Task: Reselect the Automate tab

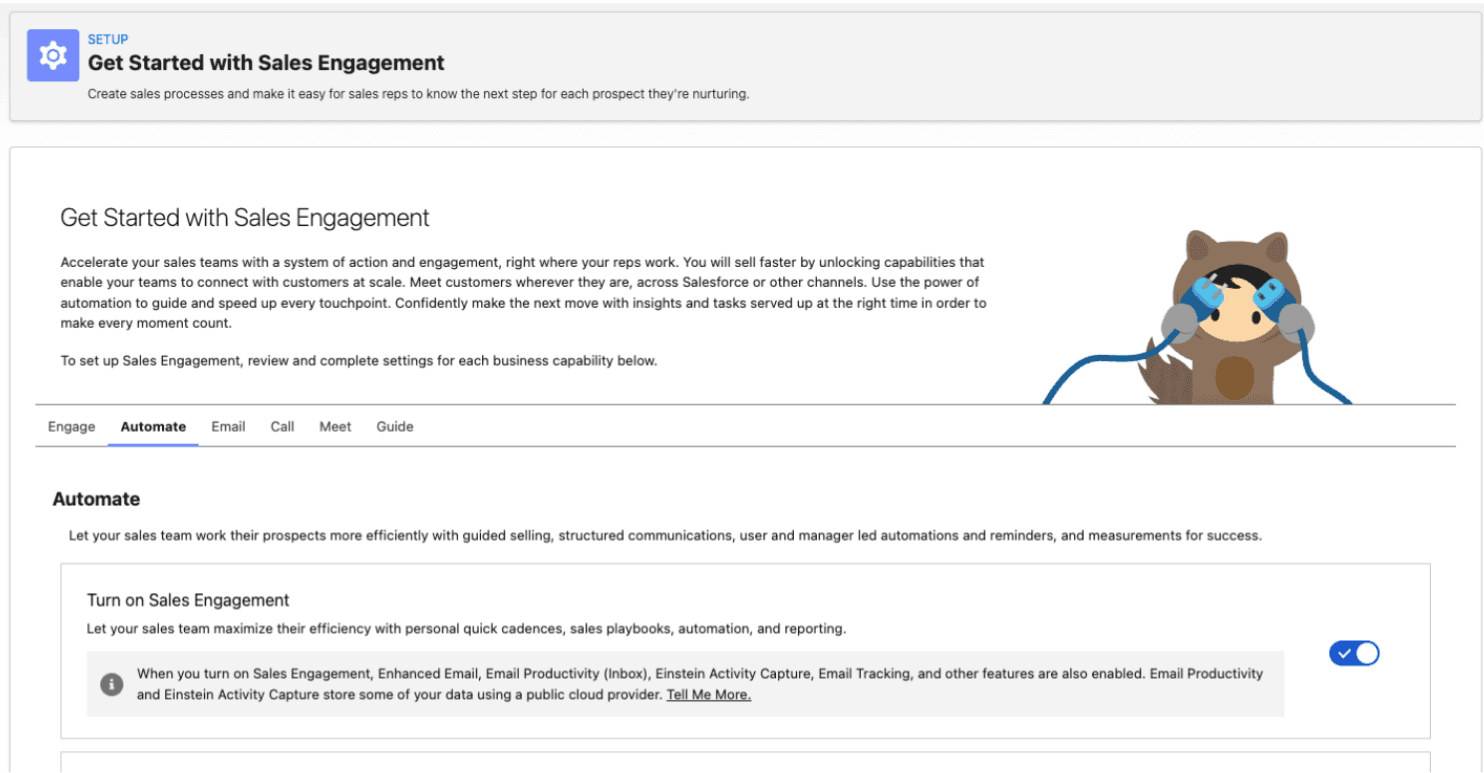Action: [x=152, y=426]
